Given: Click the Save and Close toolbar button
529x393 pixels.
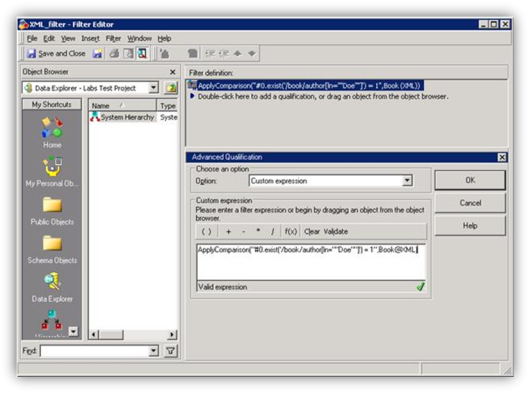Looking at the screenshot, I should (x=56, y=53).
